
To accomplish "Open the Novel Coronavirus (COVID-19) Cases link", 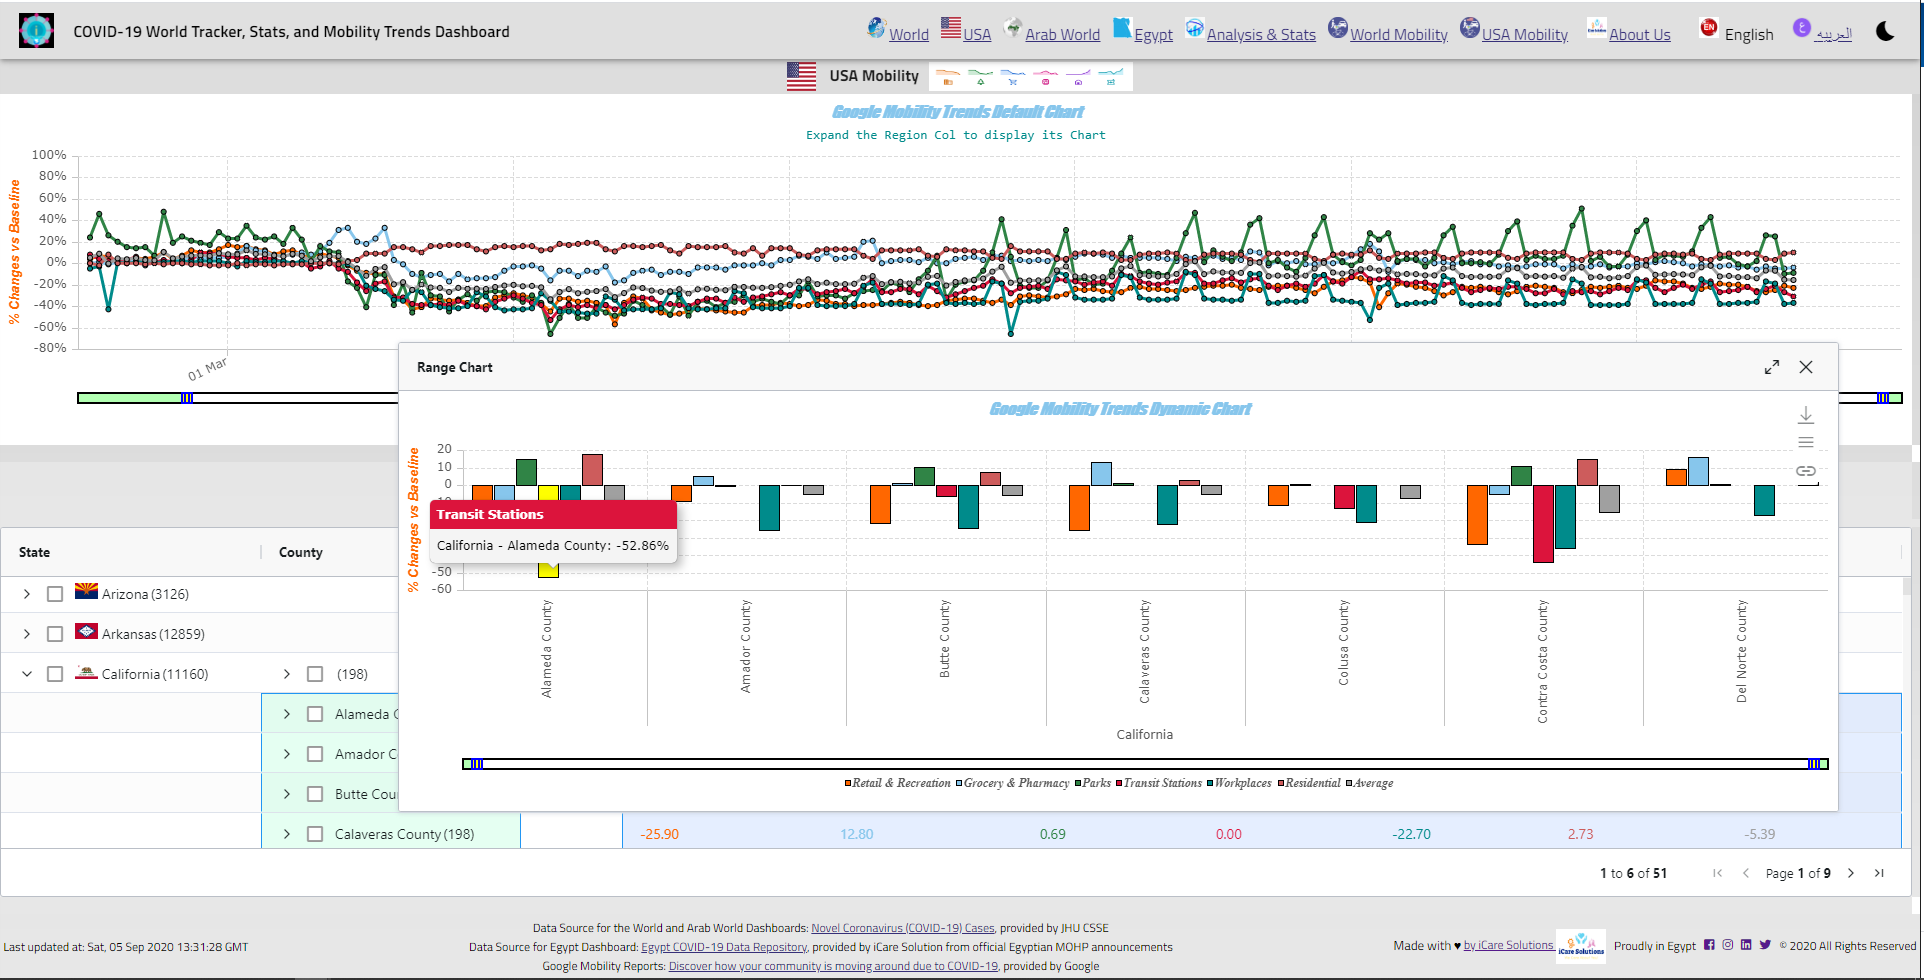I will coord(901,927).
